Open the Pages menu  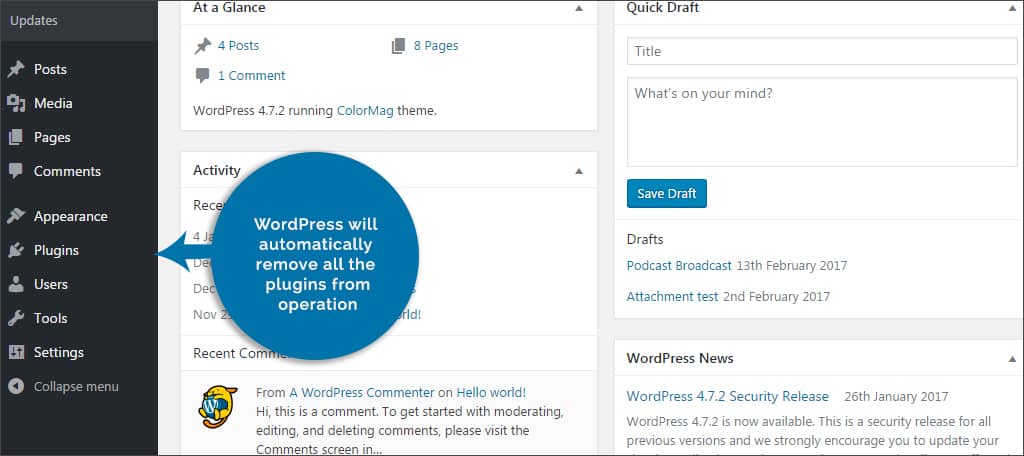pyautogui.click(x=52, y=137)
